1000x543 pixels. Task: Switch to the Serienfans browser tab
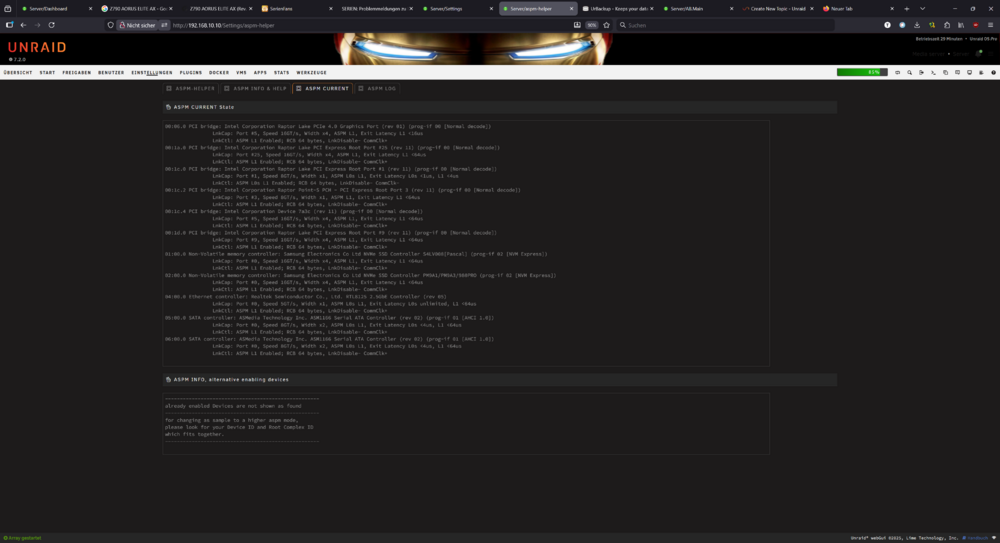(x=297, y=9)
